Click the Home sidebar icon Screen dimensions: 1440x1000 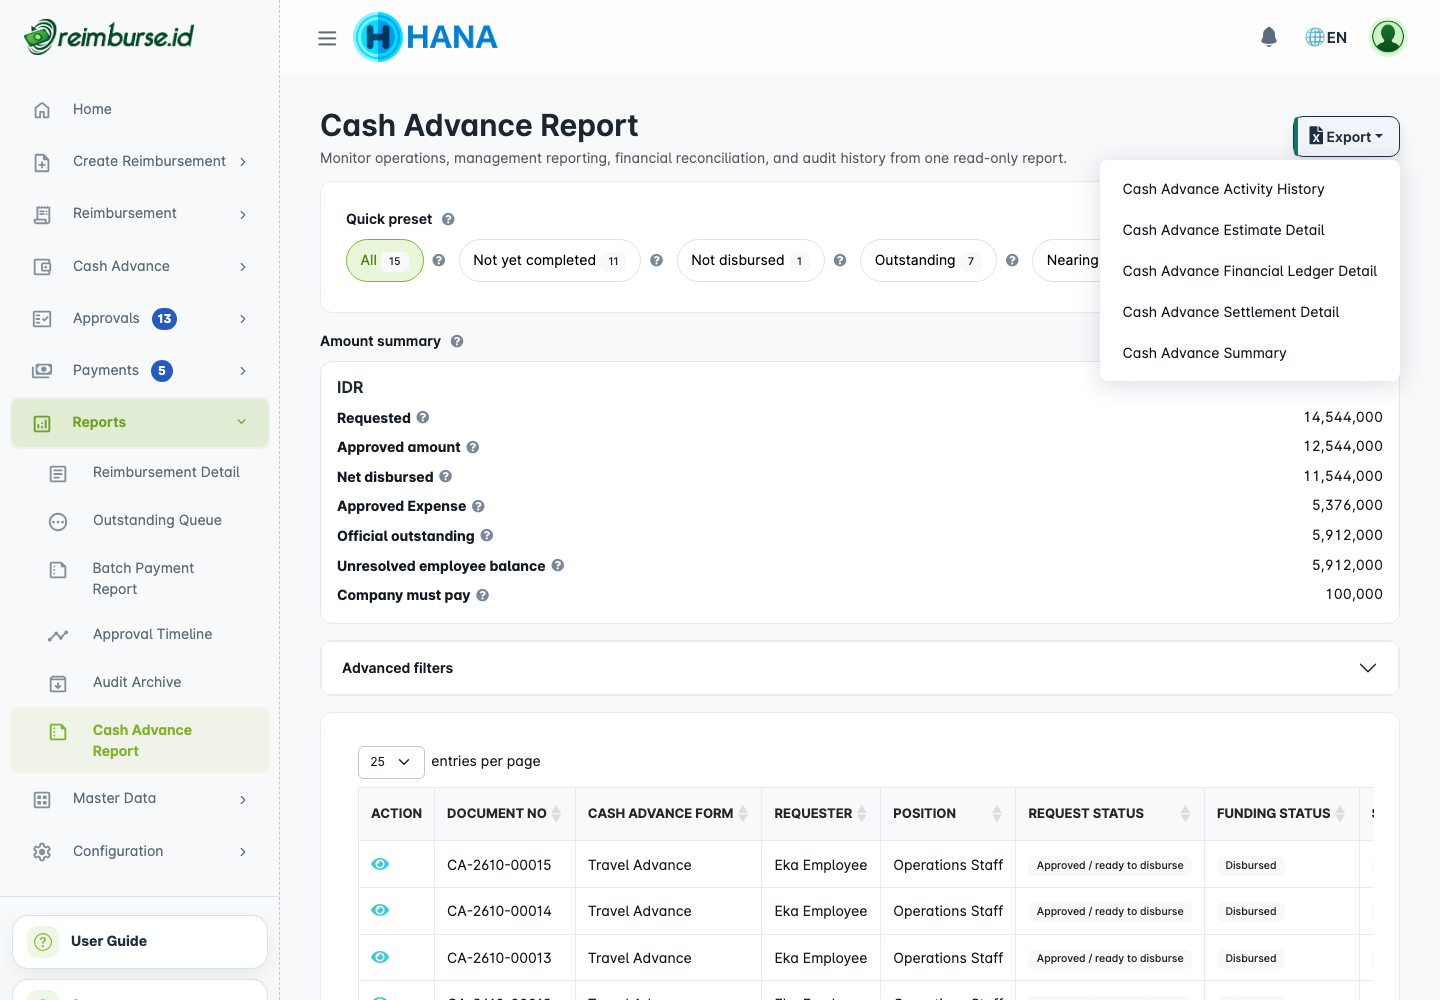tap(42, 110)
